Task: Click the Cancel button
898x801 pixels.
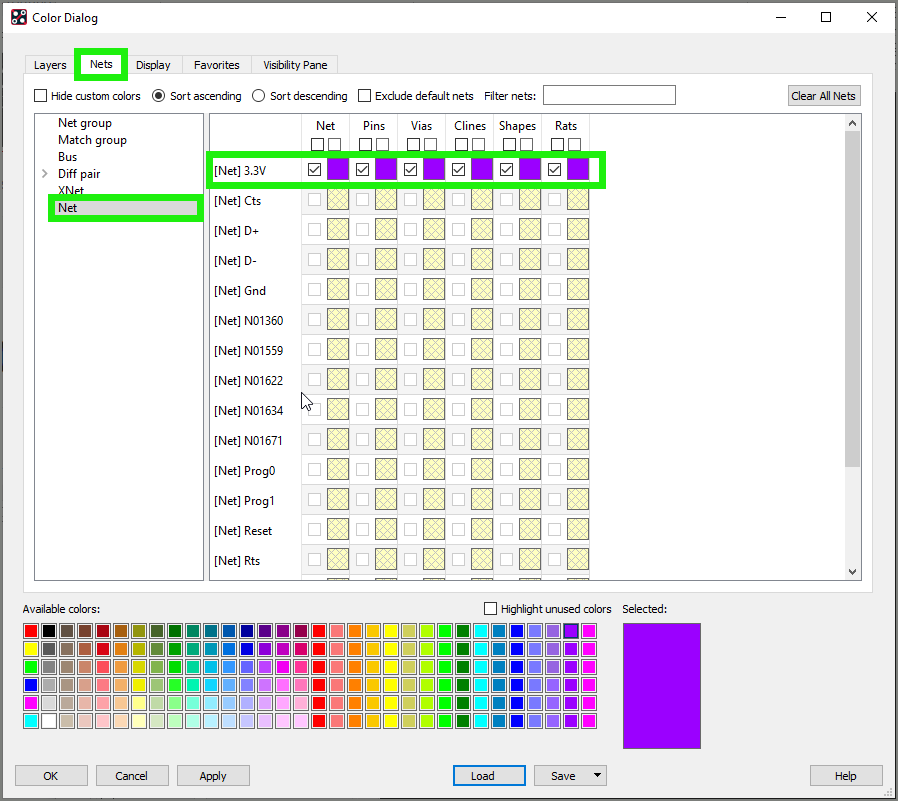Action: (132, 776)
